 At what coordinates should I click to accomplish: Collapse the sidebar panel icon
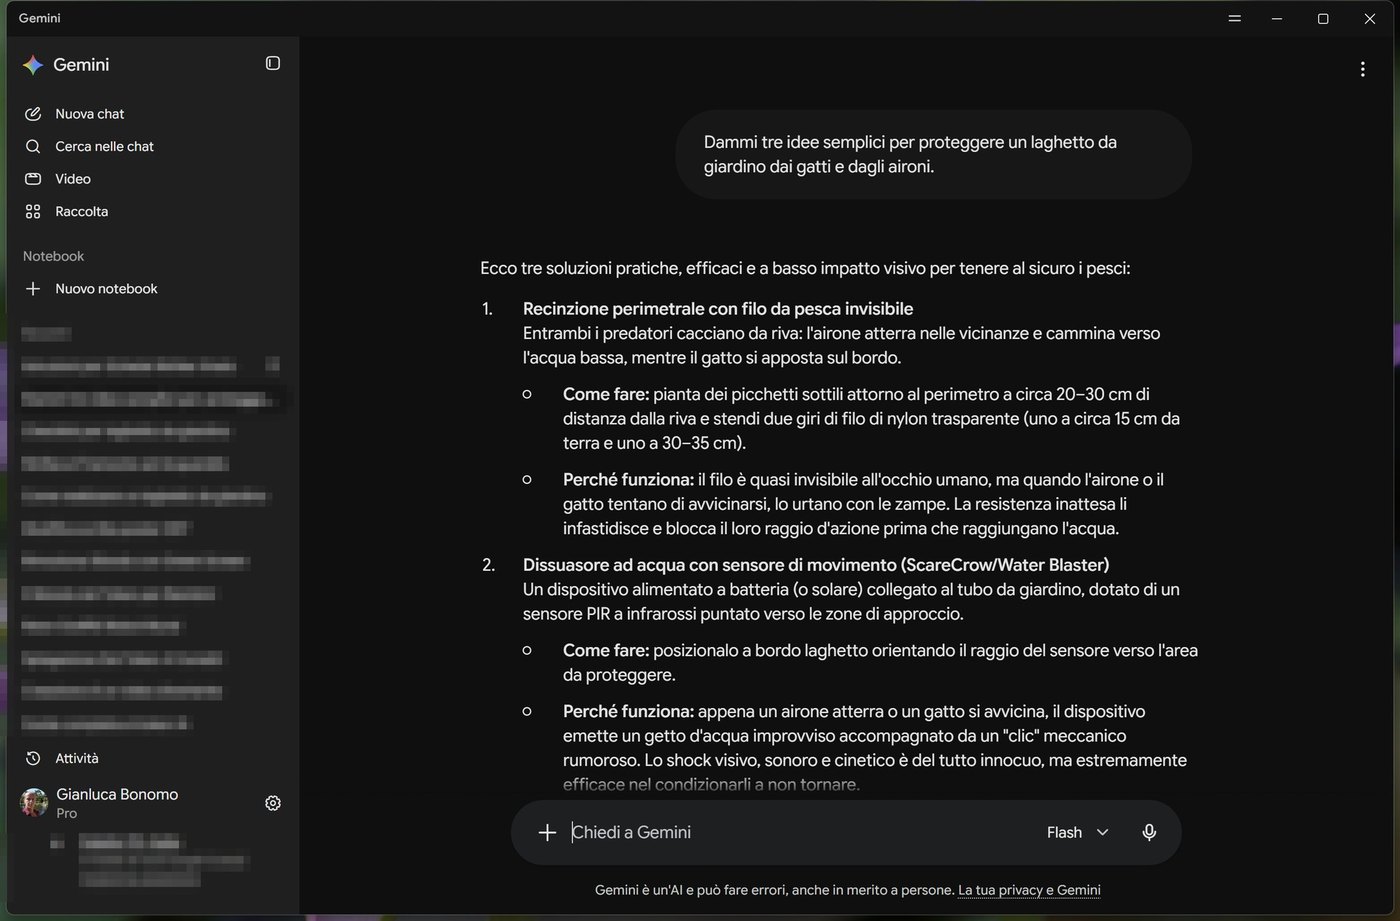coord(273,64)
